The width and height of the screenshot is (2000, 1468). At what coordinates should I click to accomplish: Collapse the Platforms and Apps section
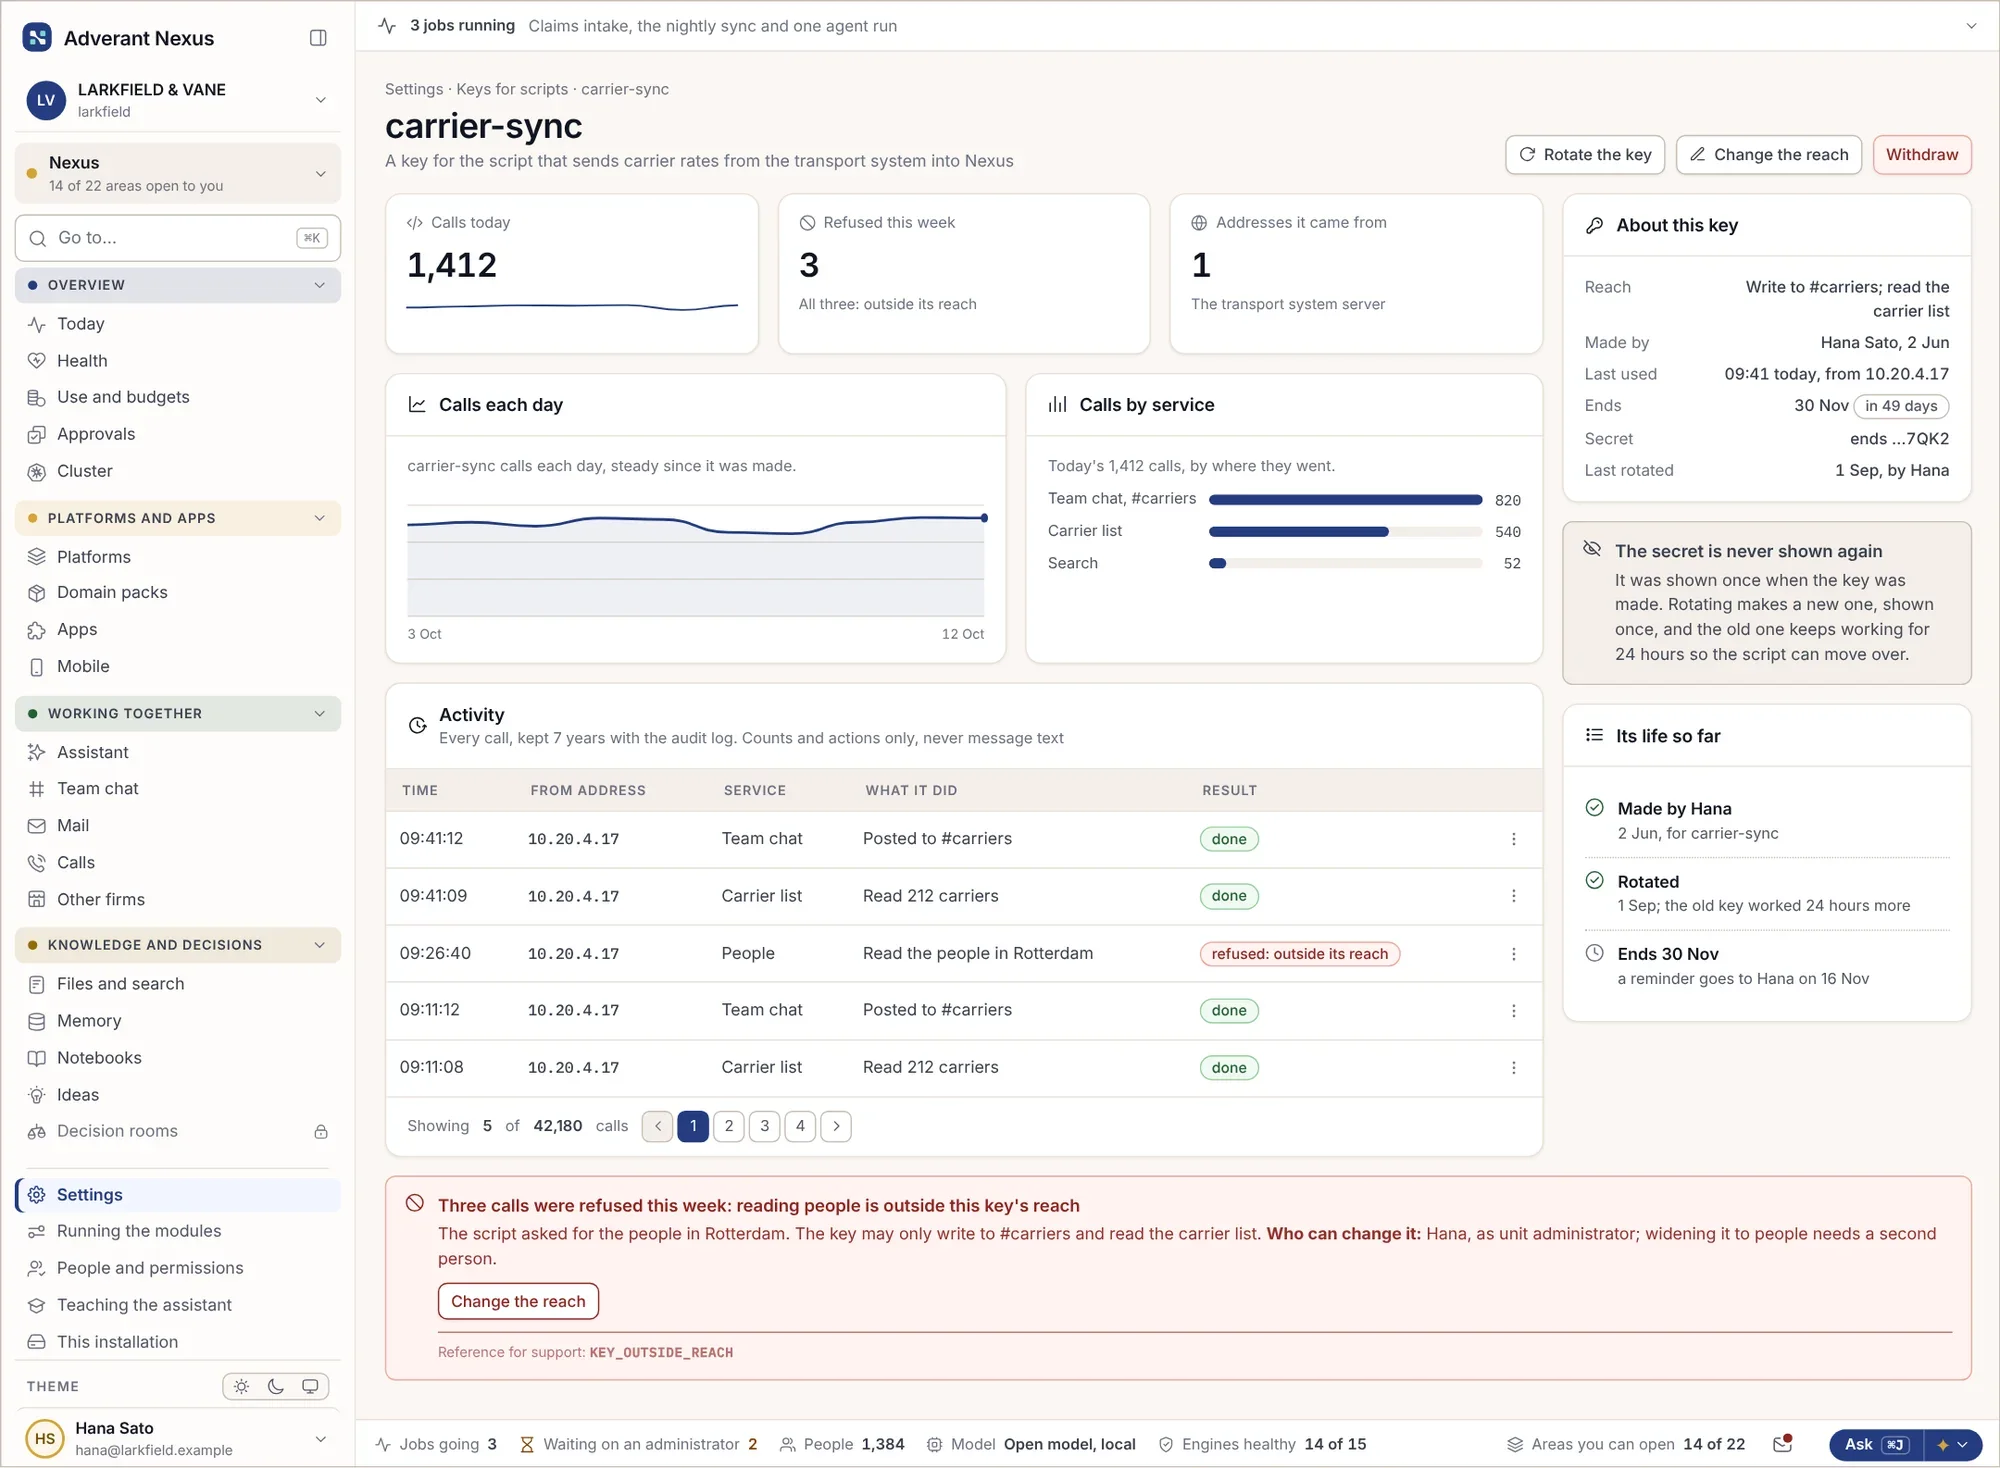click(x=178, y=518)
